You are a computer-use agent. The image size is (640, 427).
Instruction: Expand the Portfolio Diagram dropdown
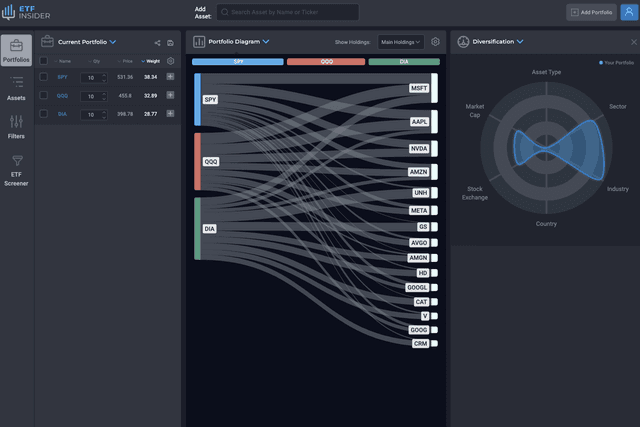(x=266, y=42)
